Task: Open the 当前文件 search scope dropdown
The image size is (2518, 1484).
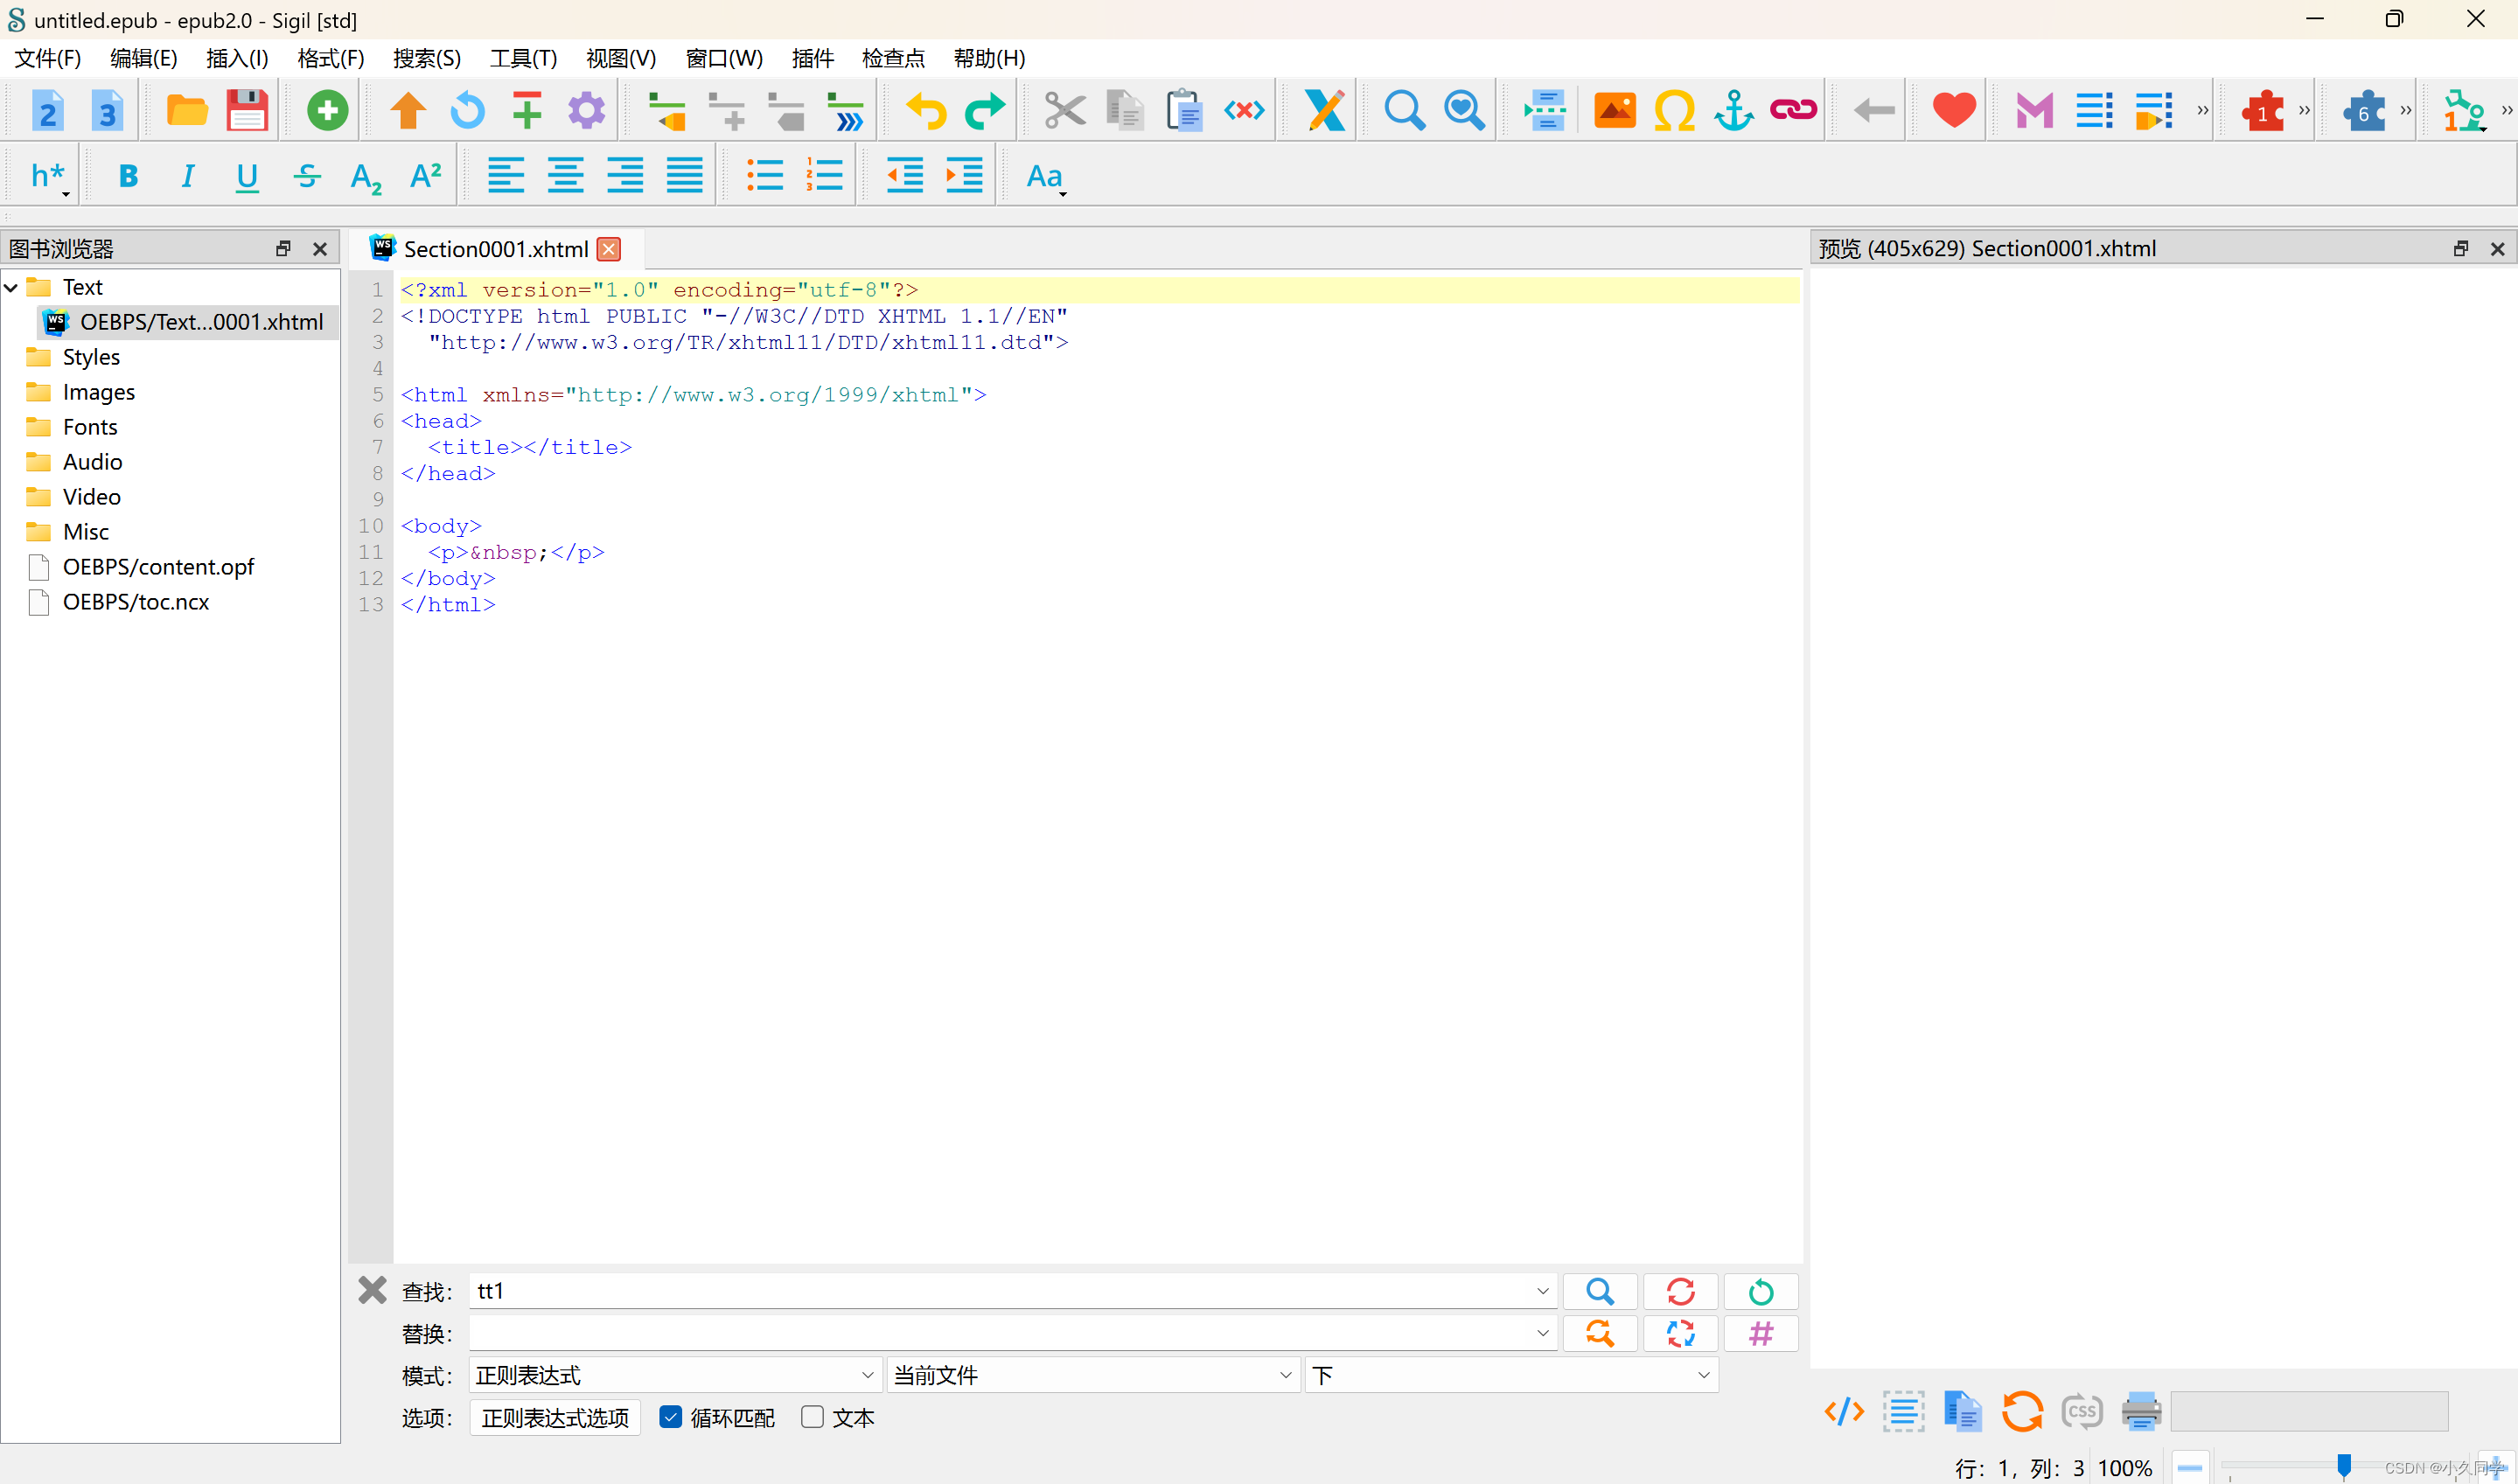Action: tap(1092, 1375)
